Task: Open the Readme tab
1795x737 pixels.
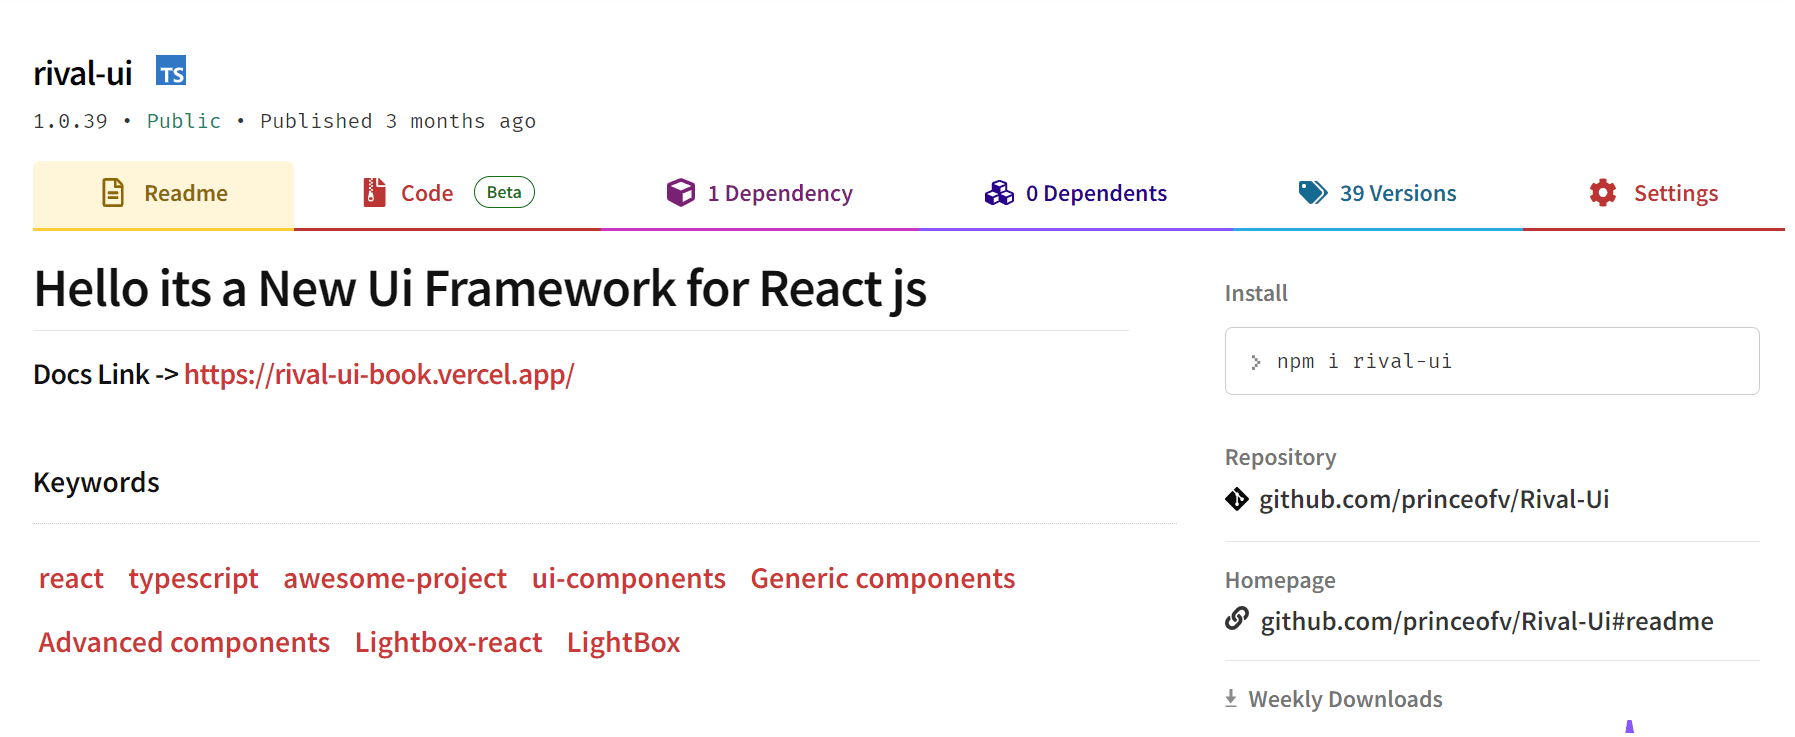Action: click(163, 194)
